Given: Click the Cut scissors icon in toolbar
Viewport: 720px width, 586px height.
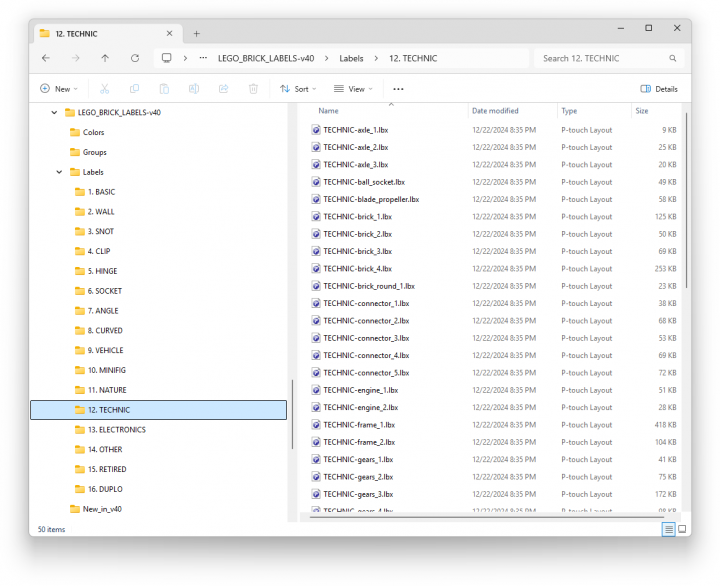Looking at the screenshot, I should (x=104, y=89).
